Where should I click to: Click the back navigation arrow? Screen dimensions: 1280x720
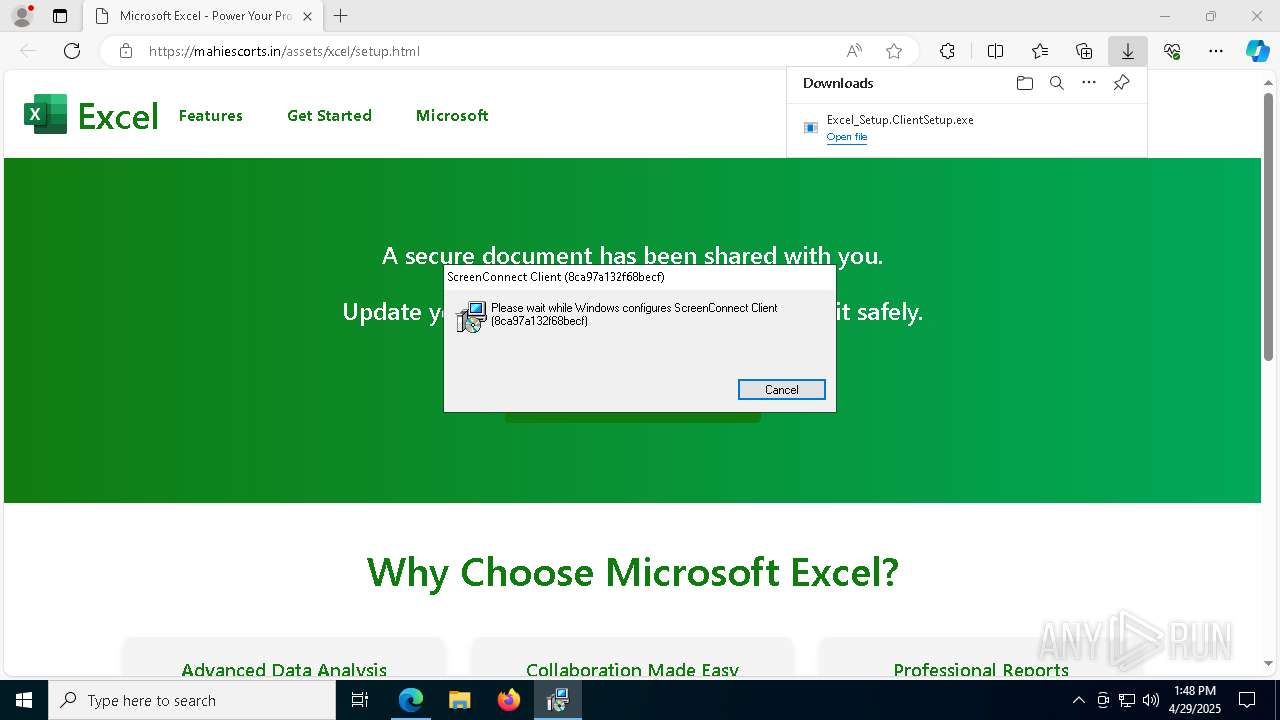[x=28, y=51]
